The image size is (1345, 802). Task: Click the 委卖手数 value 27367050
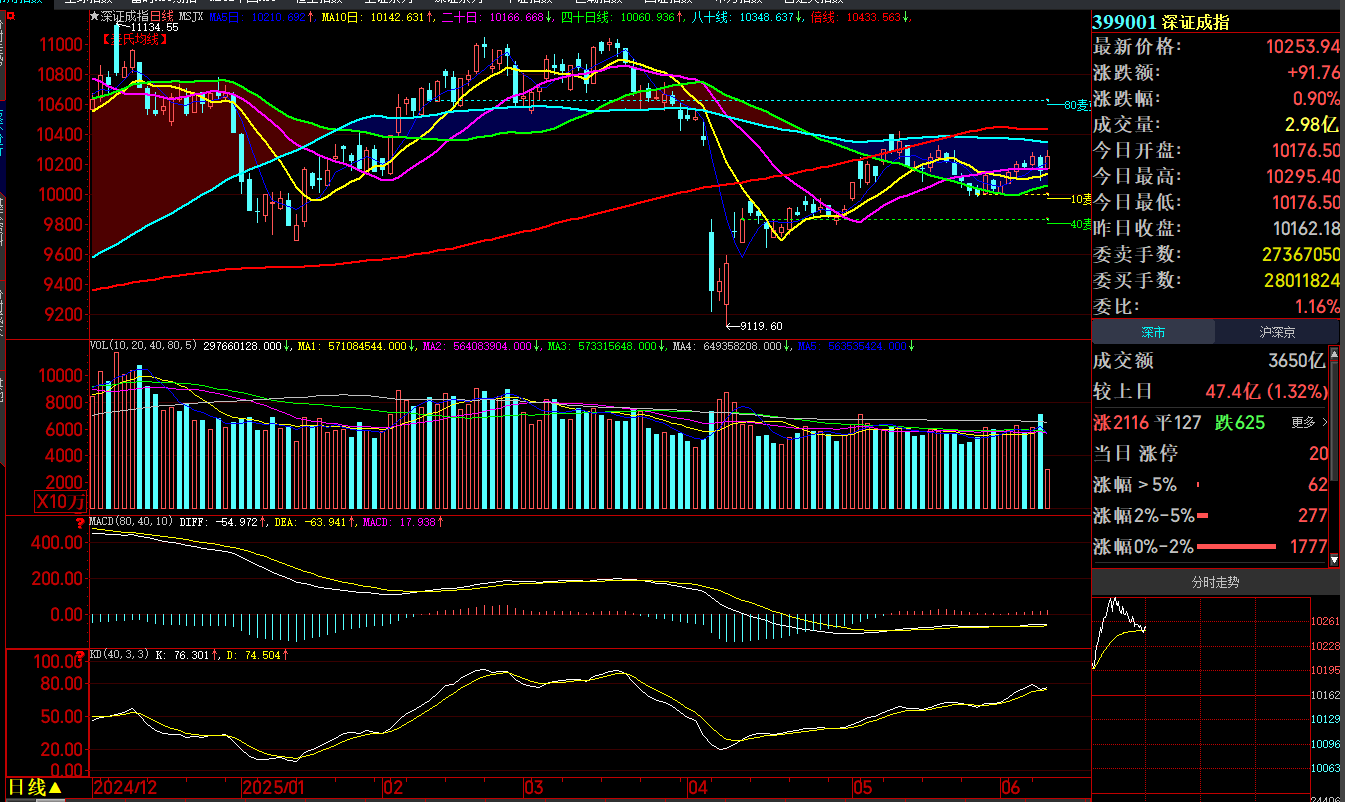(x=1301, y=255)
